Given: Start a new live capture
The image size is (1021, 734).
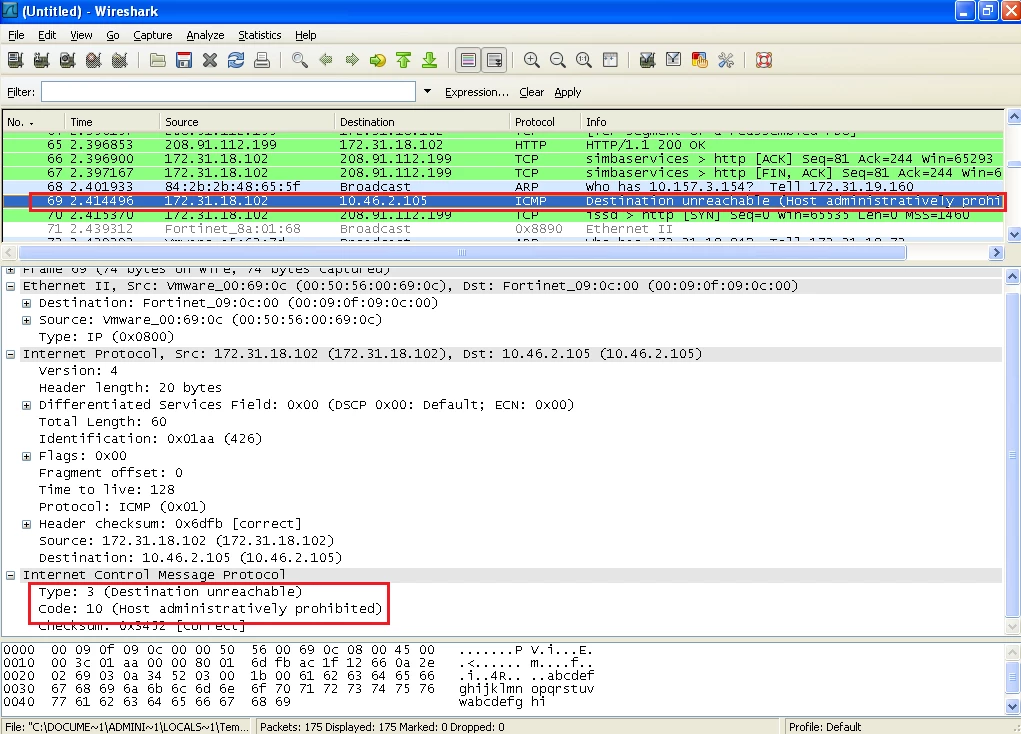Looking at the screenshot, I should click(68, 61).
